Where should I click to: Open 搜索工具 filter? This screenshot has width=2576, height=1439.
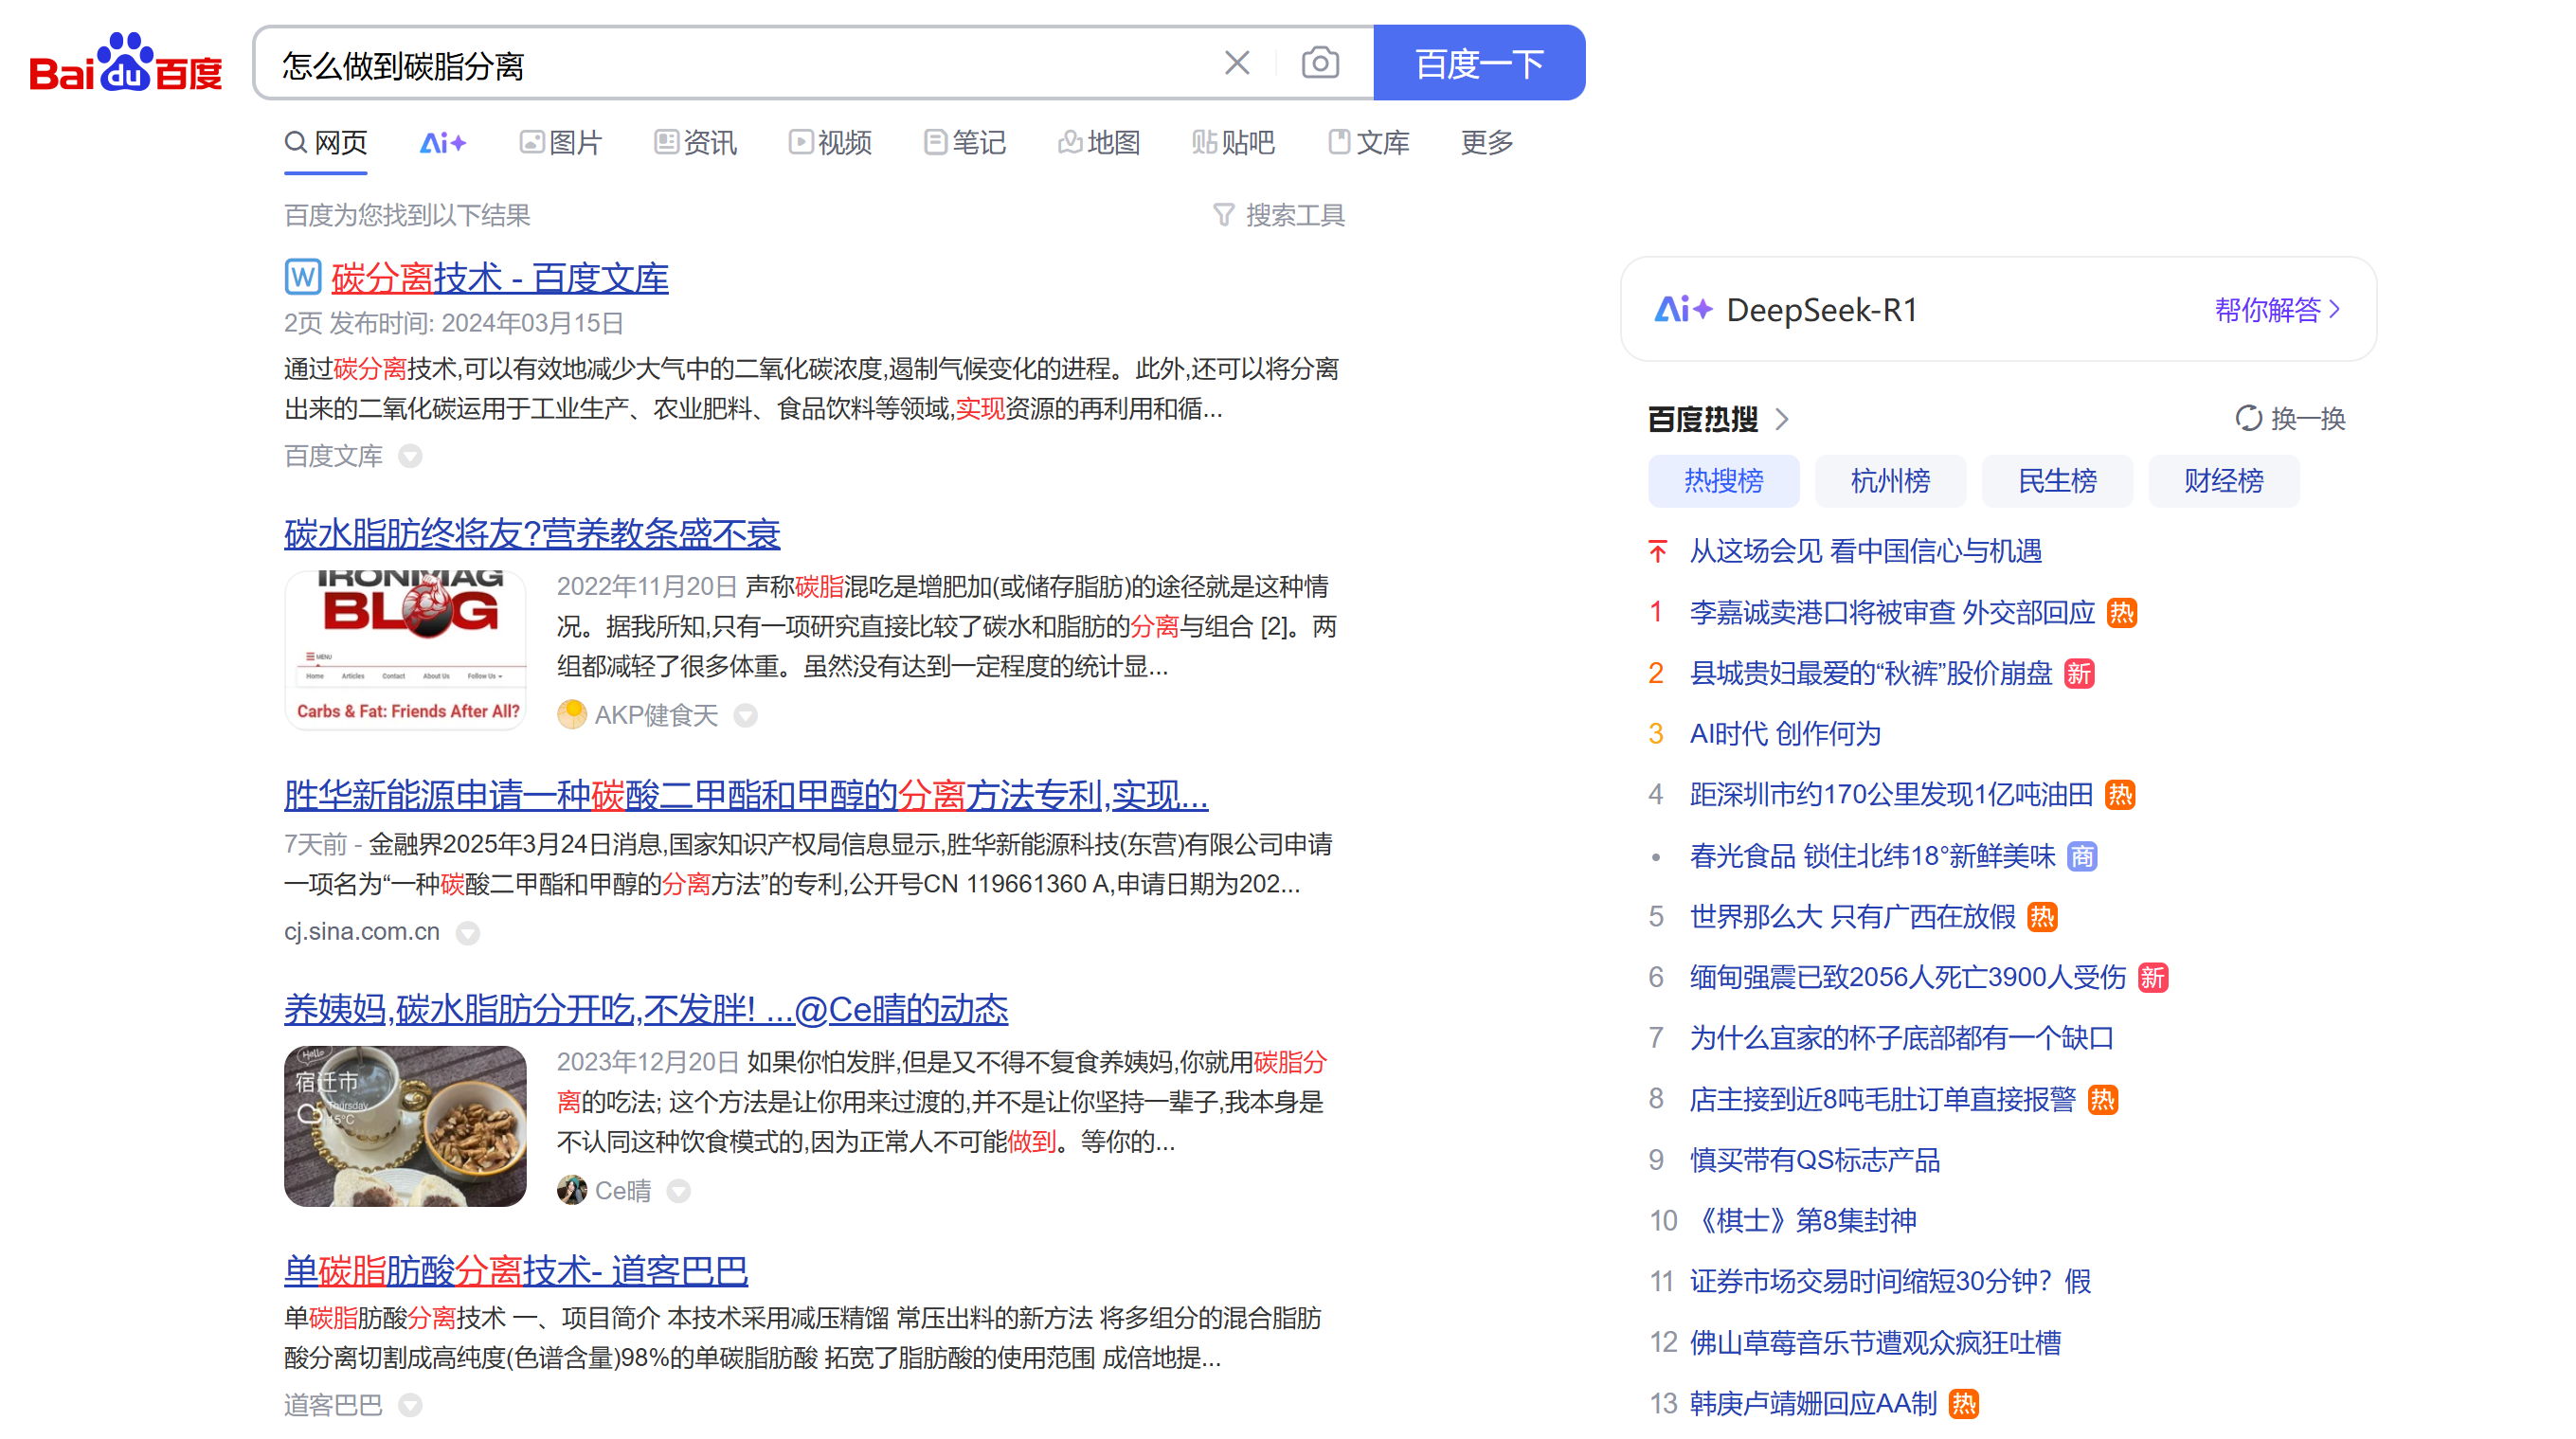pos(1279,215)
